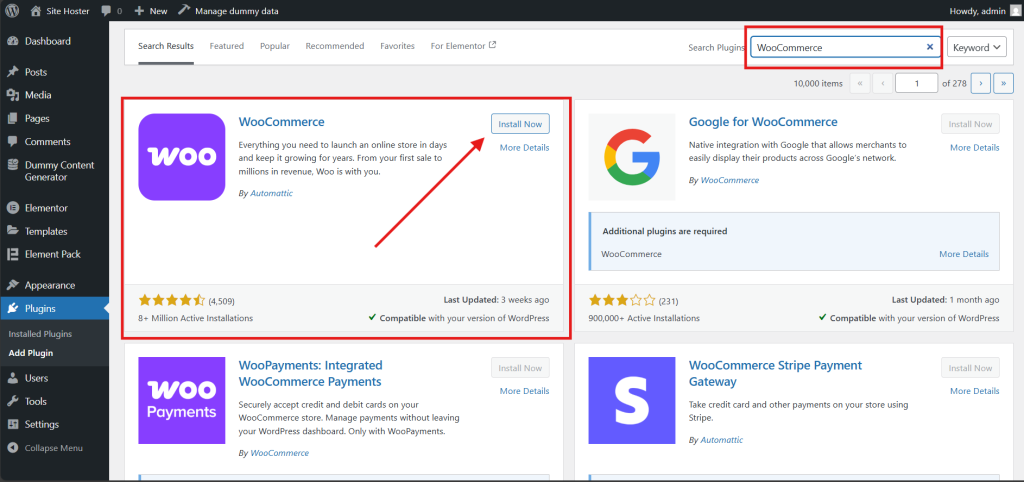Click the '900,000+ Active Installations' text
1024x482 pixels.
(x=644, y=318)
